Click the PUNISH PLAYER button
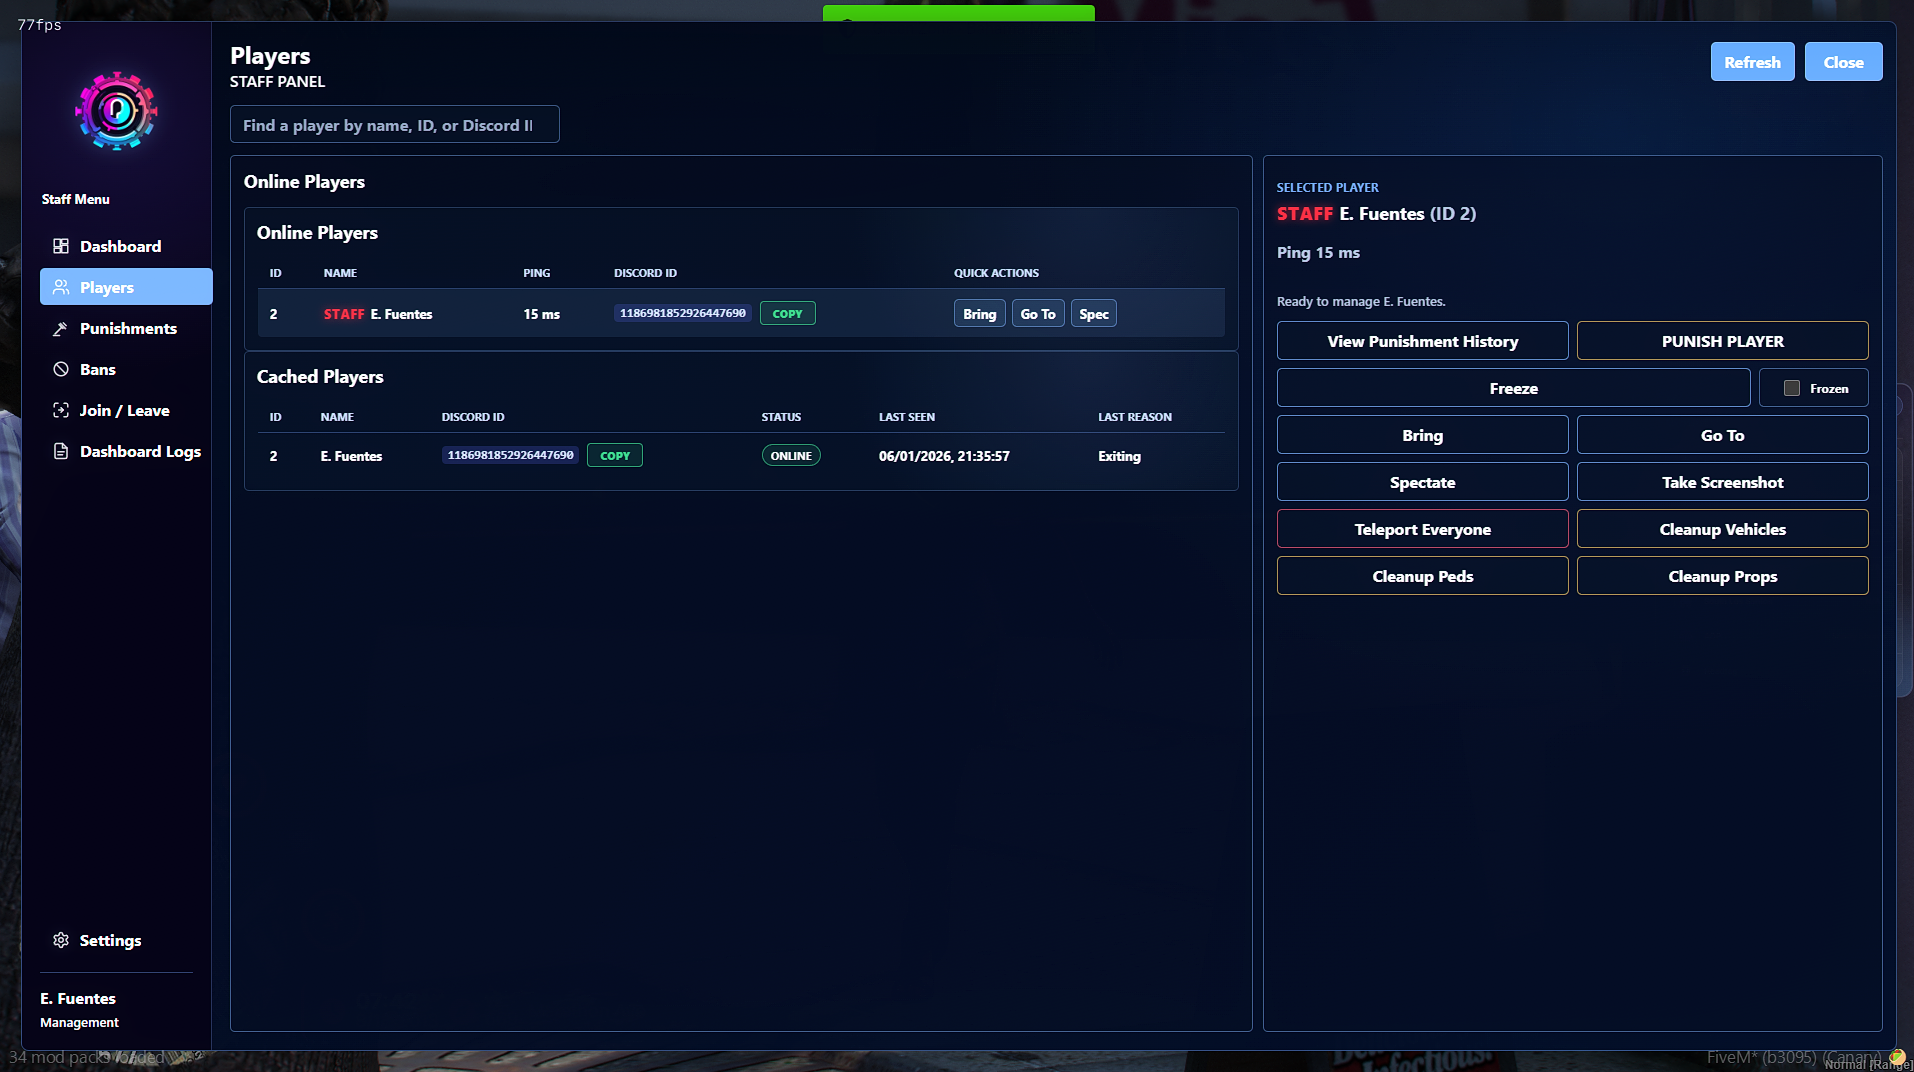1914x1072 pixels. click(x=1722, y=341)
